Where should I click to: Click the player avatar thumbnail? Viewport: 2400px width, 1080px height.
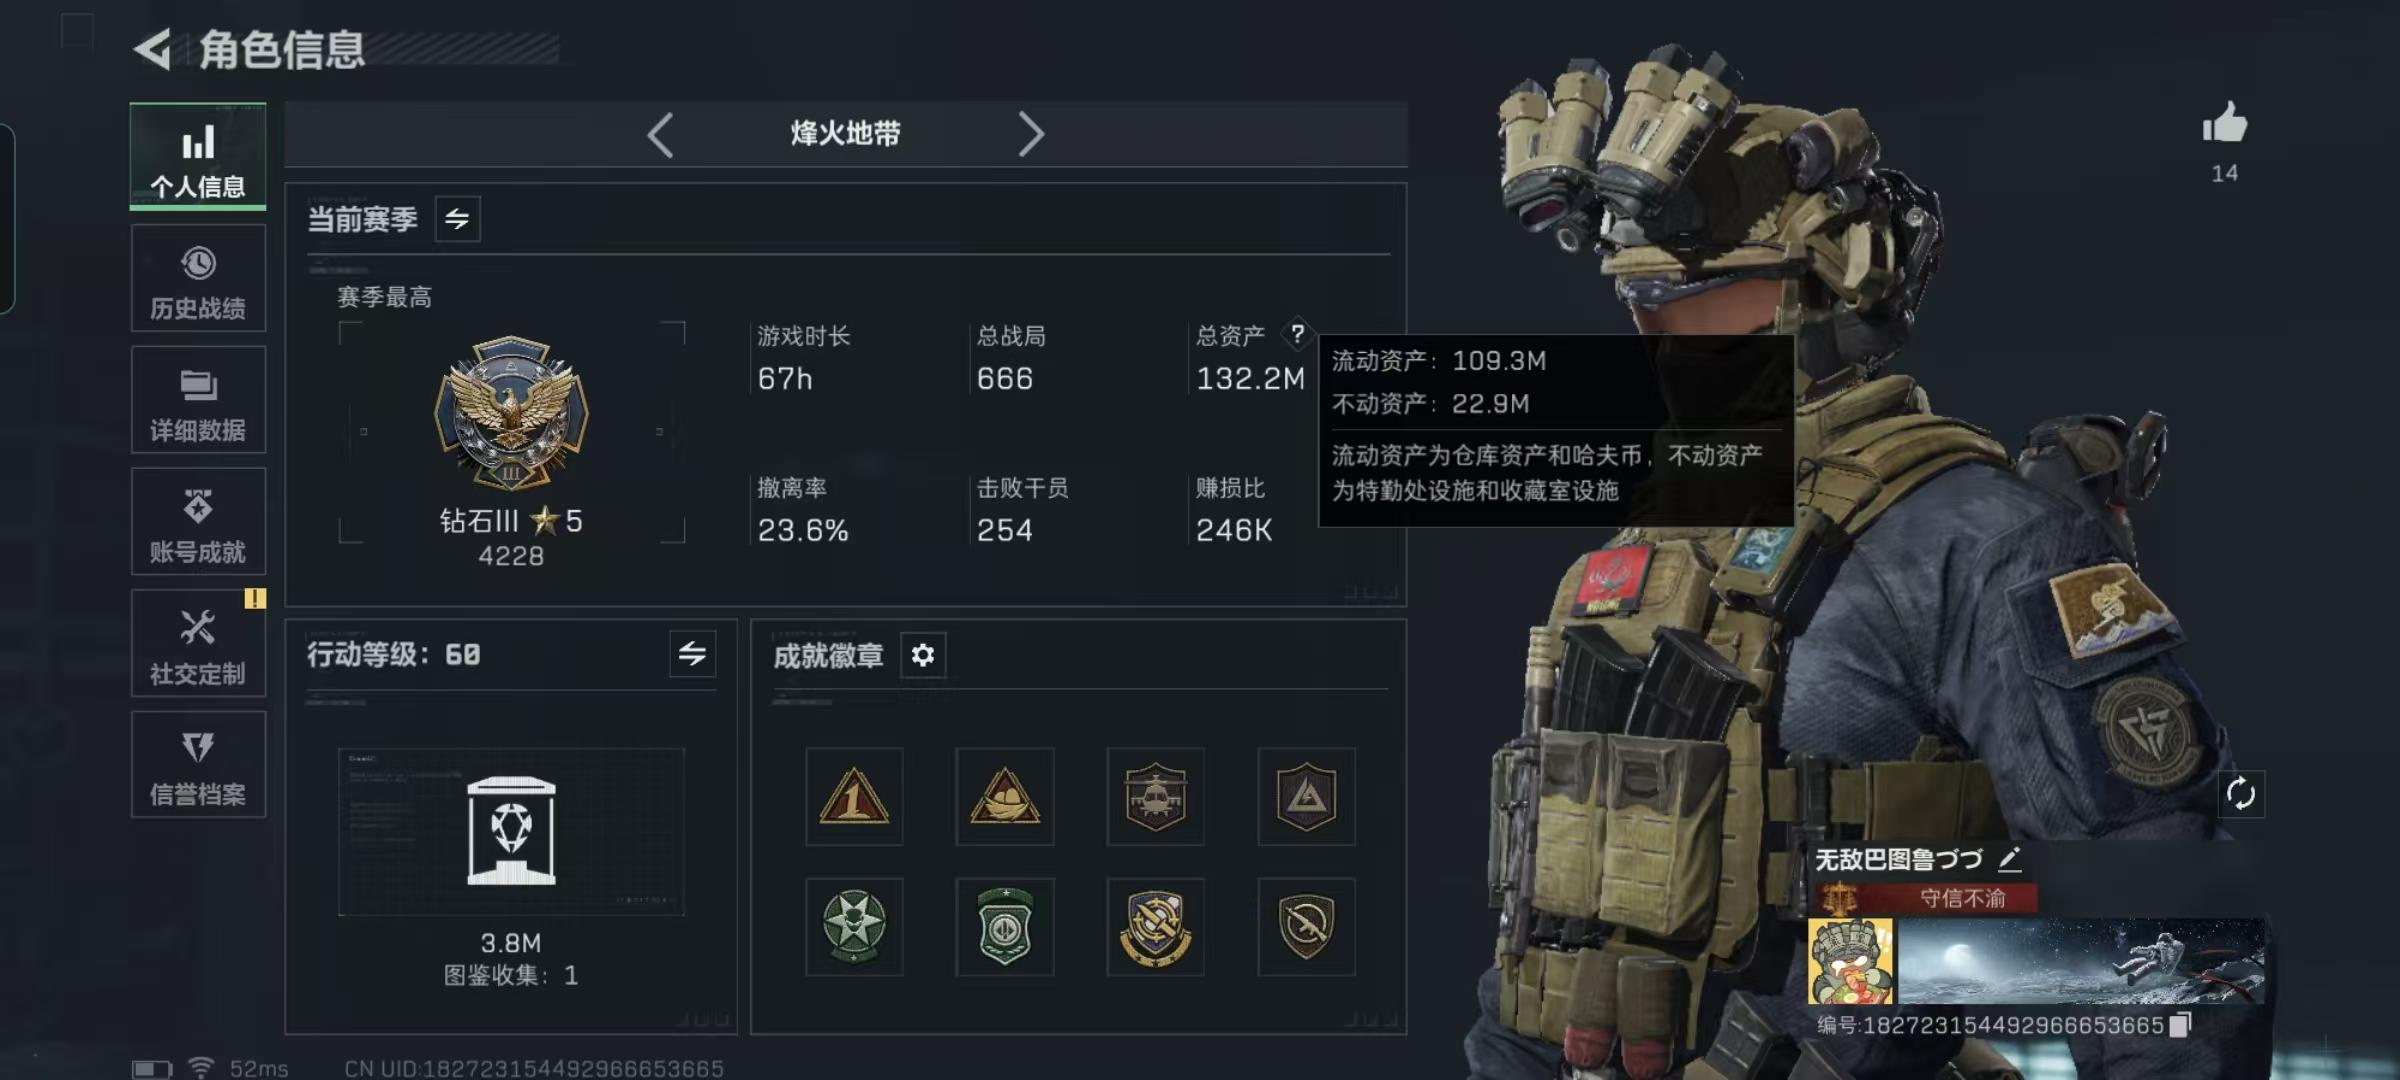click(1851, 961)
